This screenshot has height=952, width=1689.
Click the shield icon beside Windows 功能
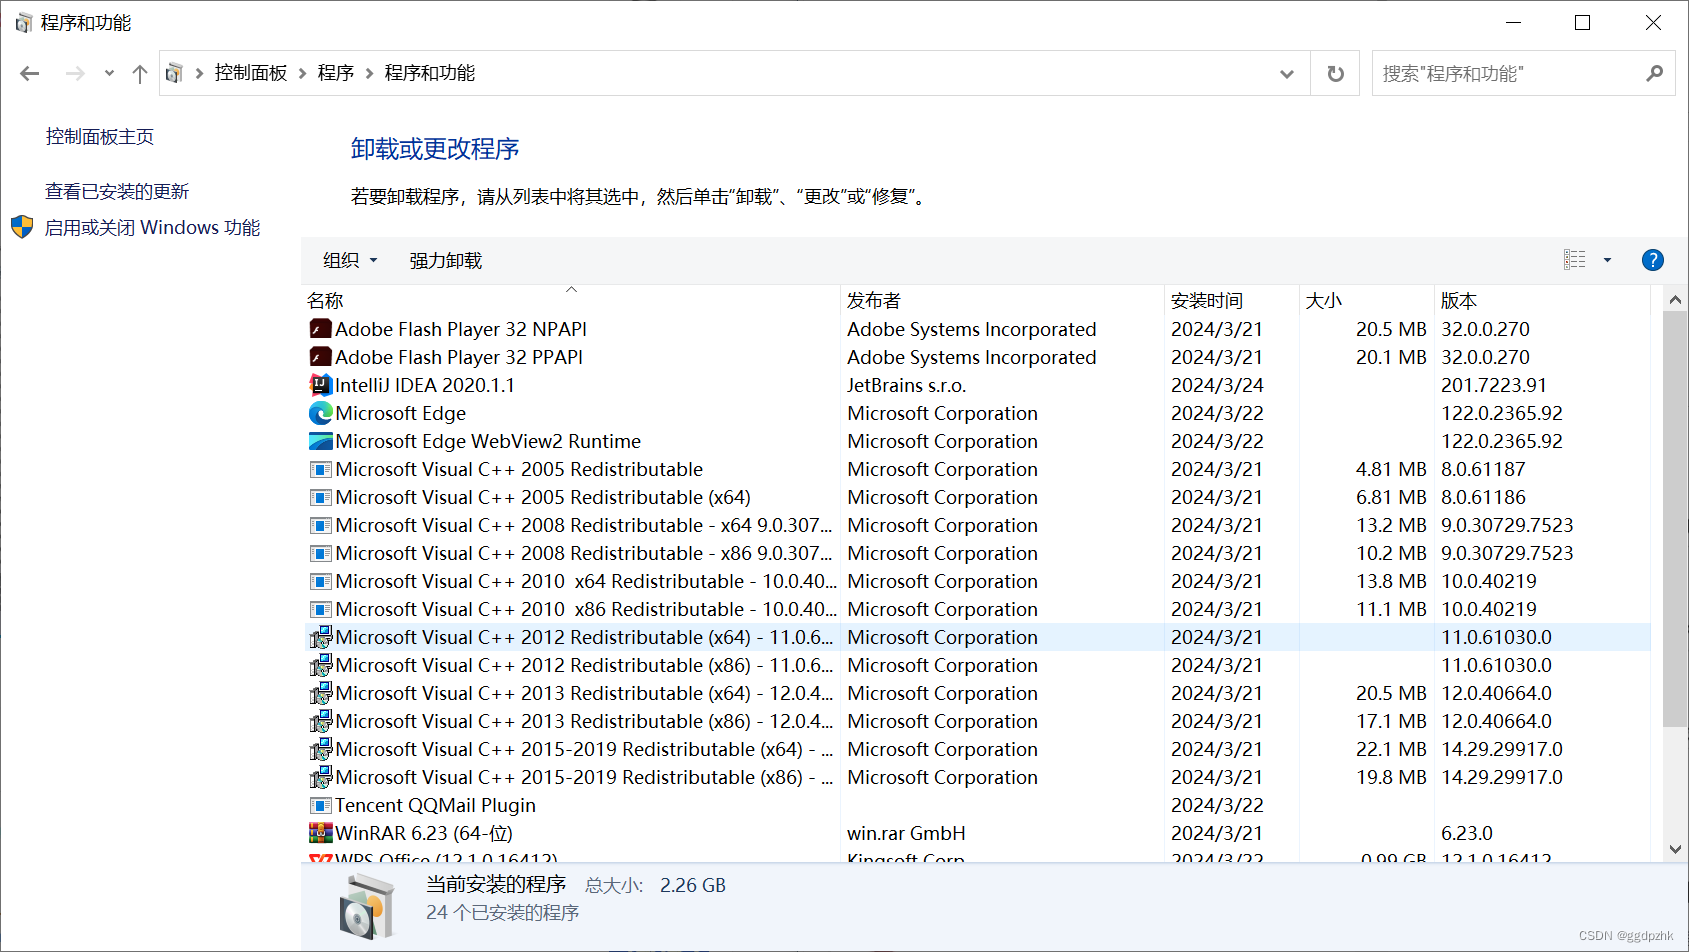22,227
